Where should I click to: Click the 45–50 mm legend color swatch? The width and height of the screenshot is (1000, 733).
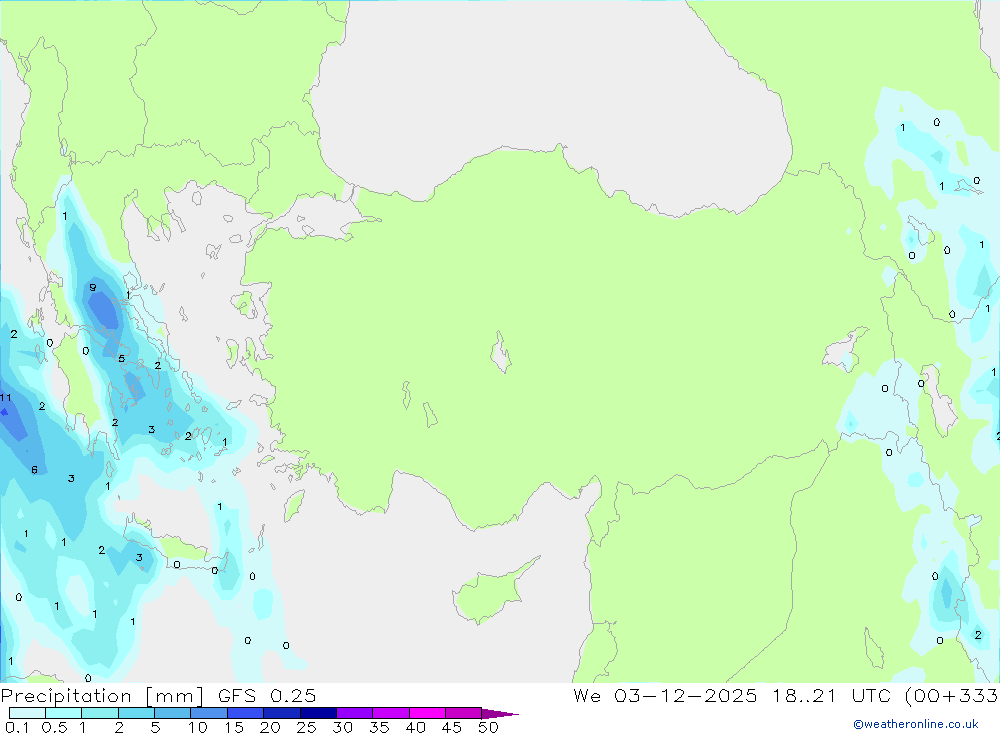(x=464, y=713)
